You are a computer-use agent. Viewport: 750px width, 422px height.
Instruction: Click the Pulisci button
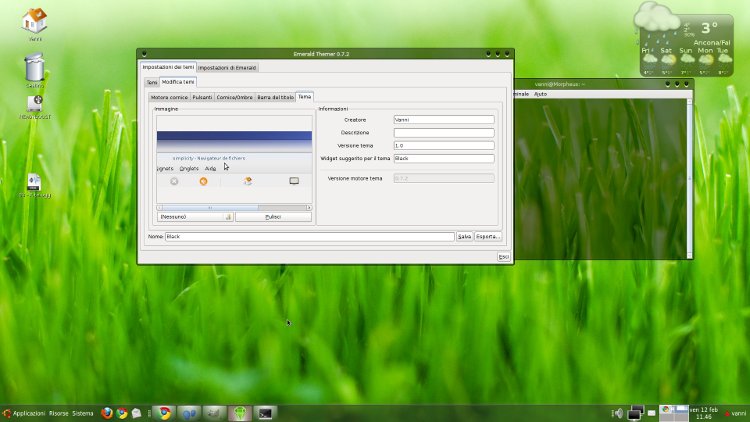tap(273, 217)
